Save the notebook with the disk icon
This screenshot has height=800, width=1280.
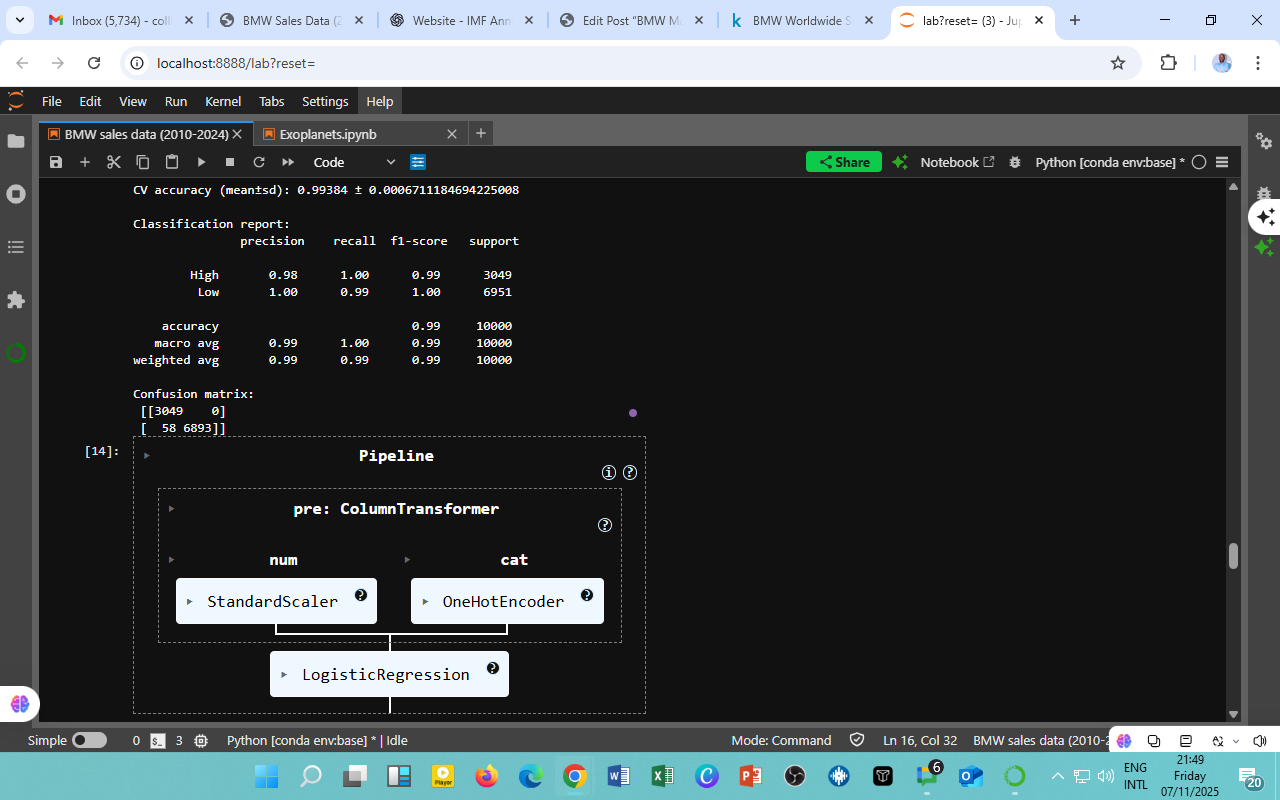pyautogui.click(x=56, y=162)
